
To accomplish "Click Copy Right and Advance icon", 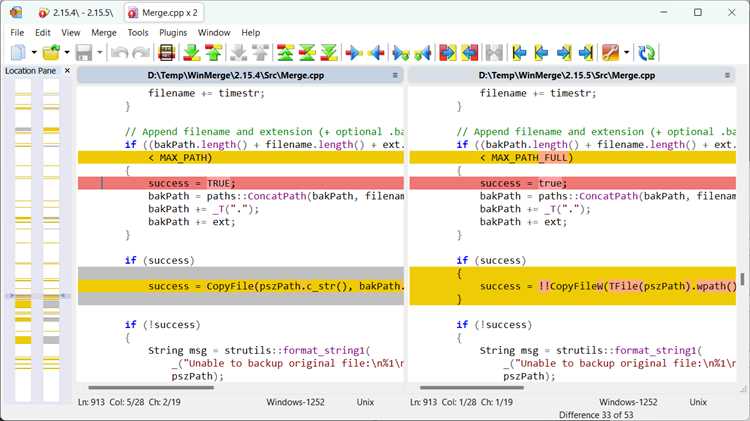I will [x=401, y=53].
